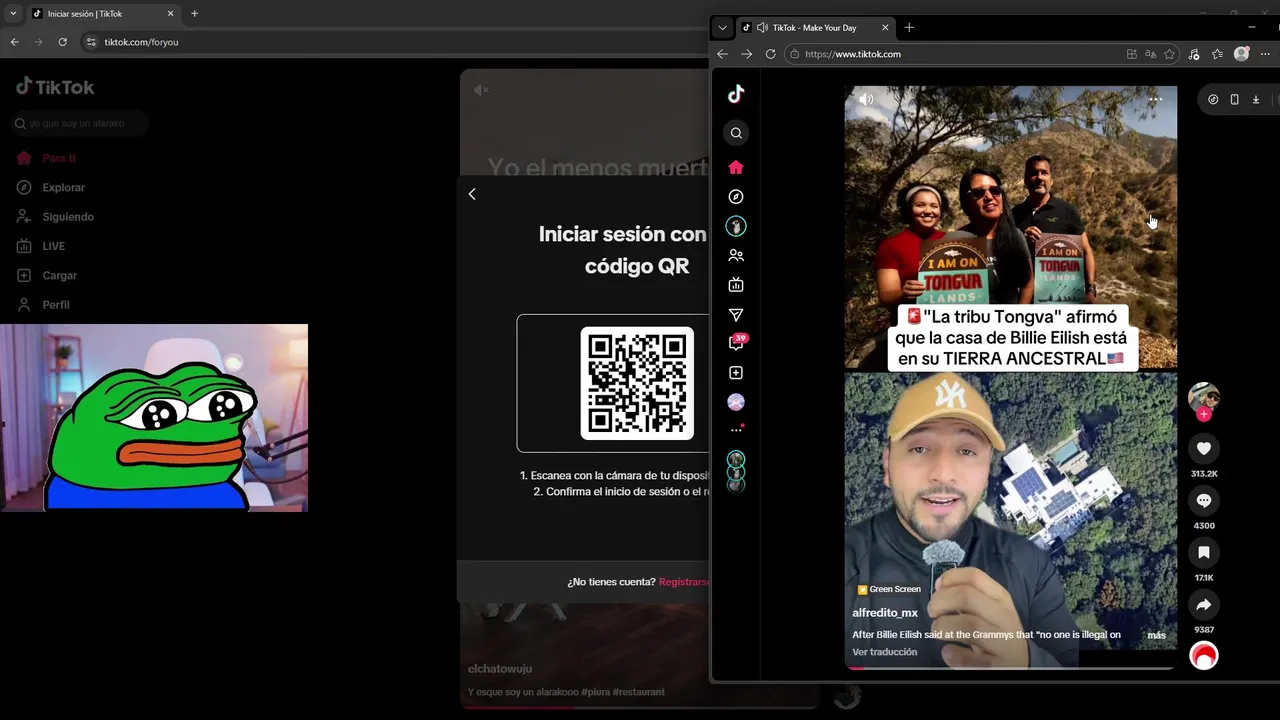The image size is (1280, 720).
Task: Click Back arrow in left browser toolbar
Action: click(x=14, y=42)
